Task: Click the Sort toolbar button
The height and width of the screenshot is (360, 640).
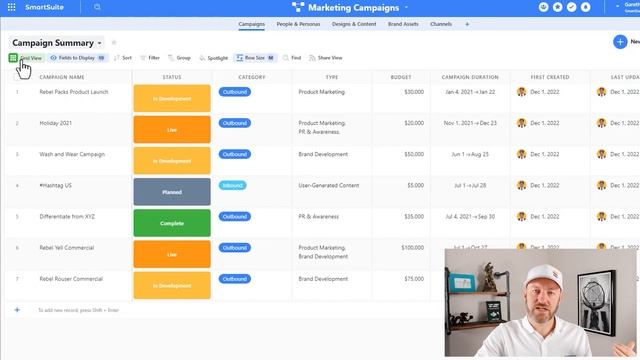Action: [123, 58]
